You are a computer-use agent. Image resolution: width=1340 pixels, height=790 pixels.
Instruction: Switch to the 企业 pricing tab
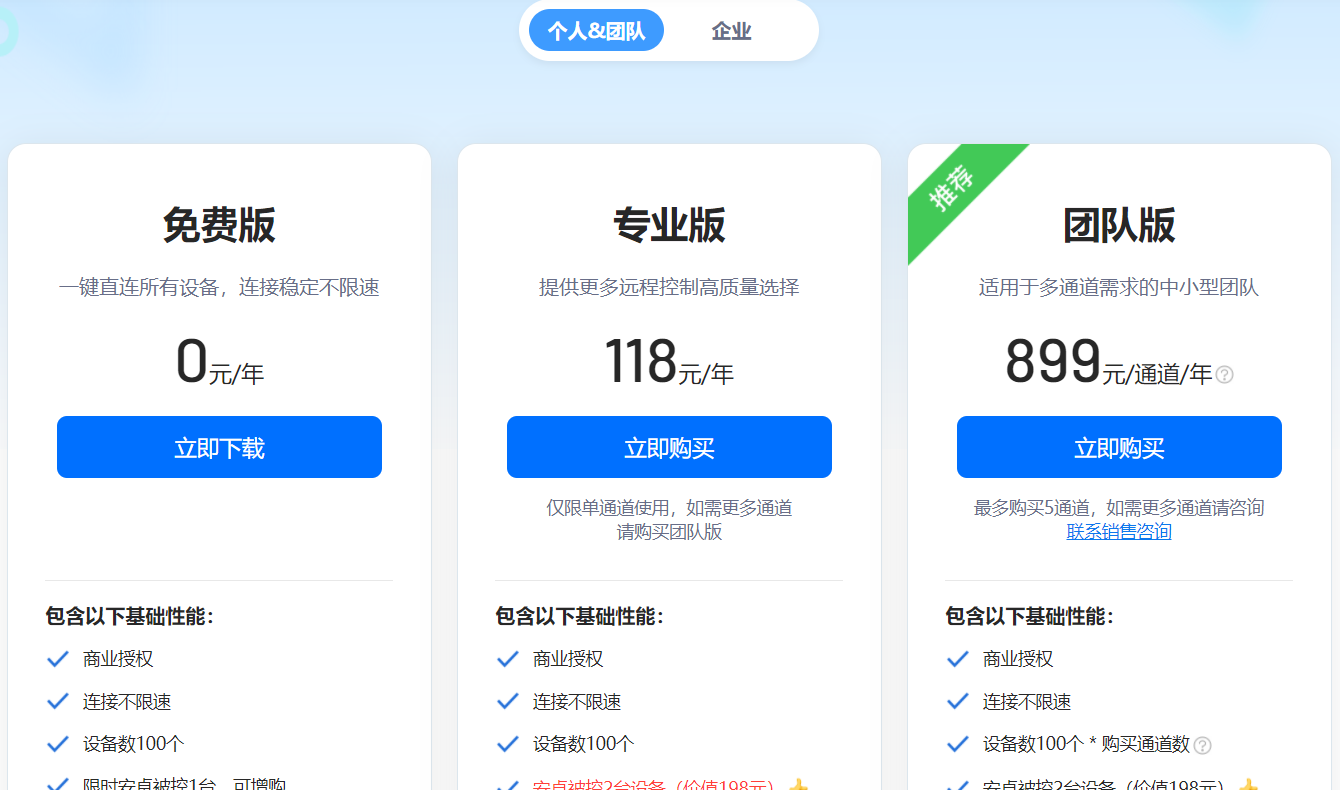731,31
